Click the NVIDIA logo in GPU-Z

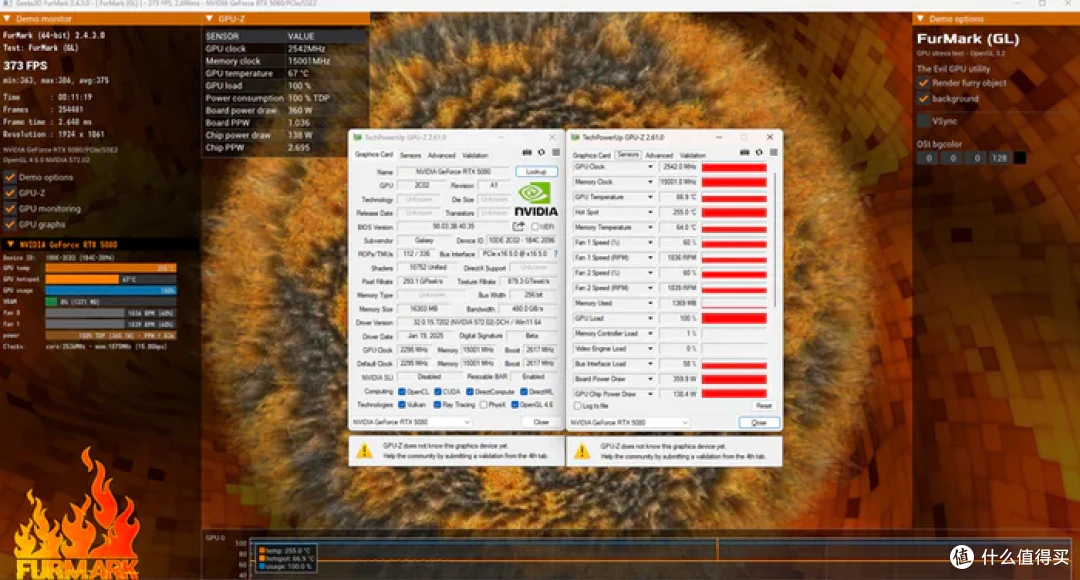536,199
